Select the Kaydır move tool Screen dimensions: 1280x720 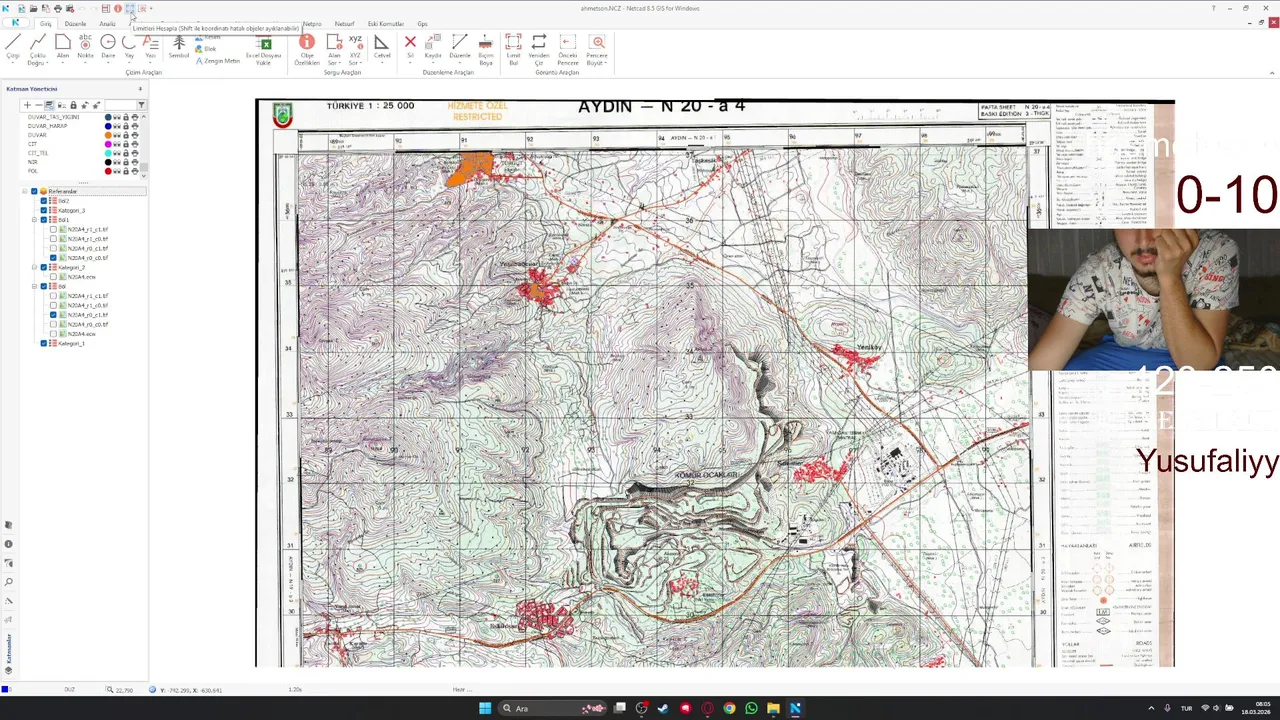(x=433, y=46)
